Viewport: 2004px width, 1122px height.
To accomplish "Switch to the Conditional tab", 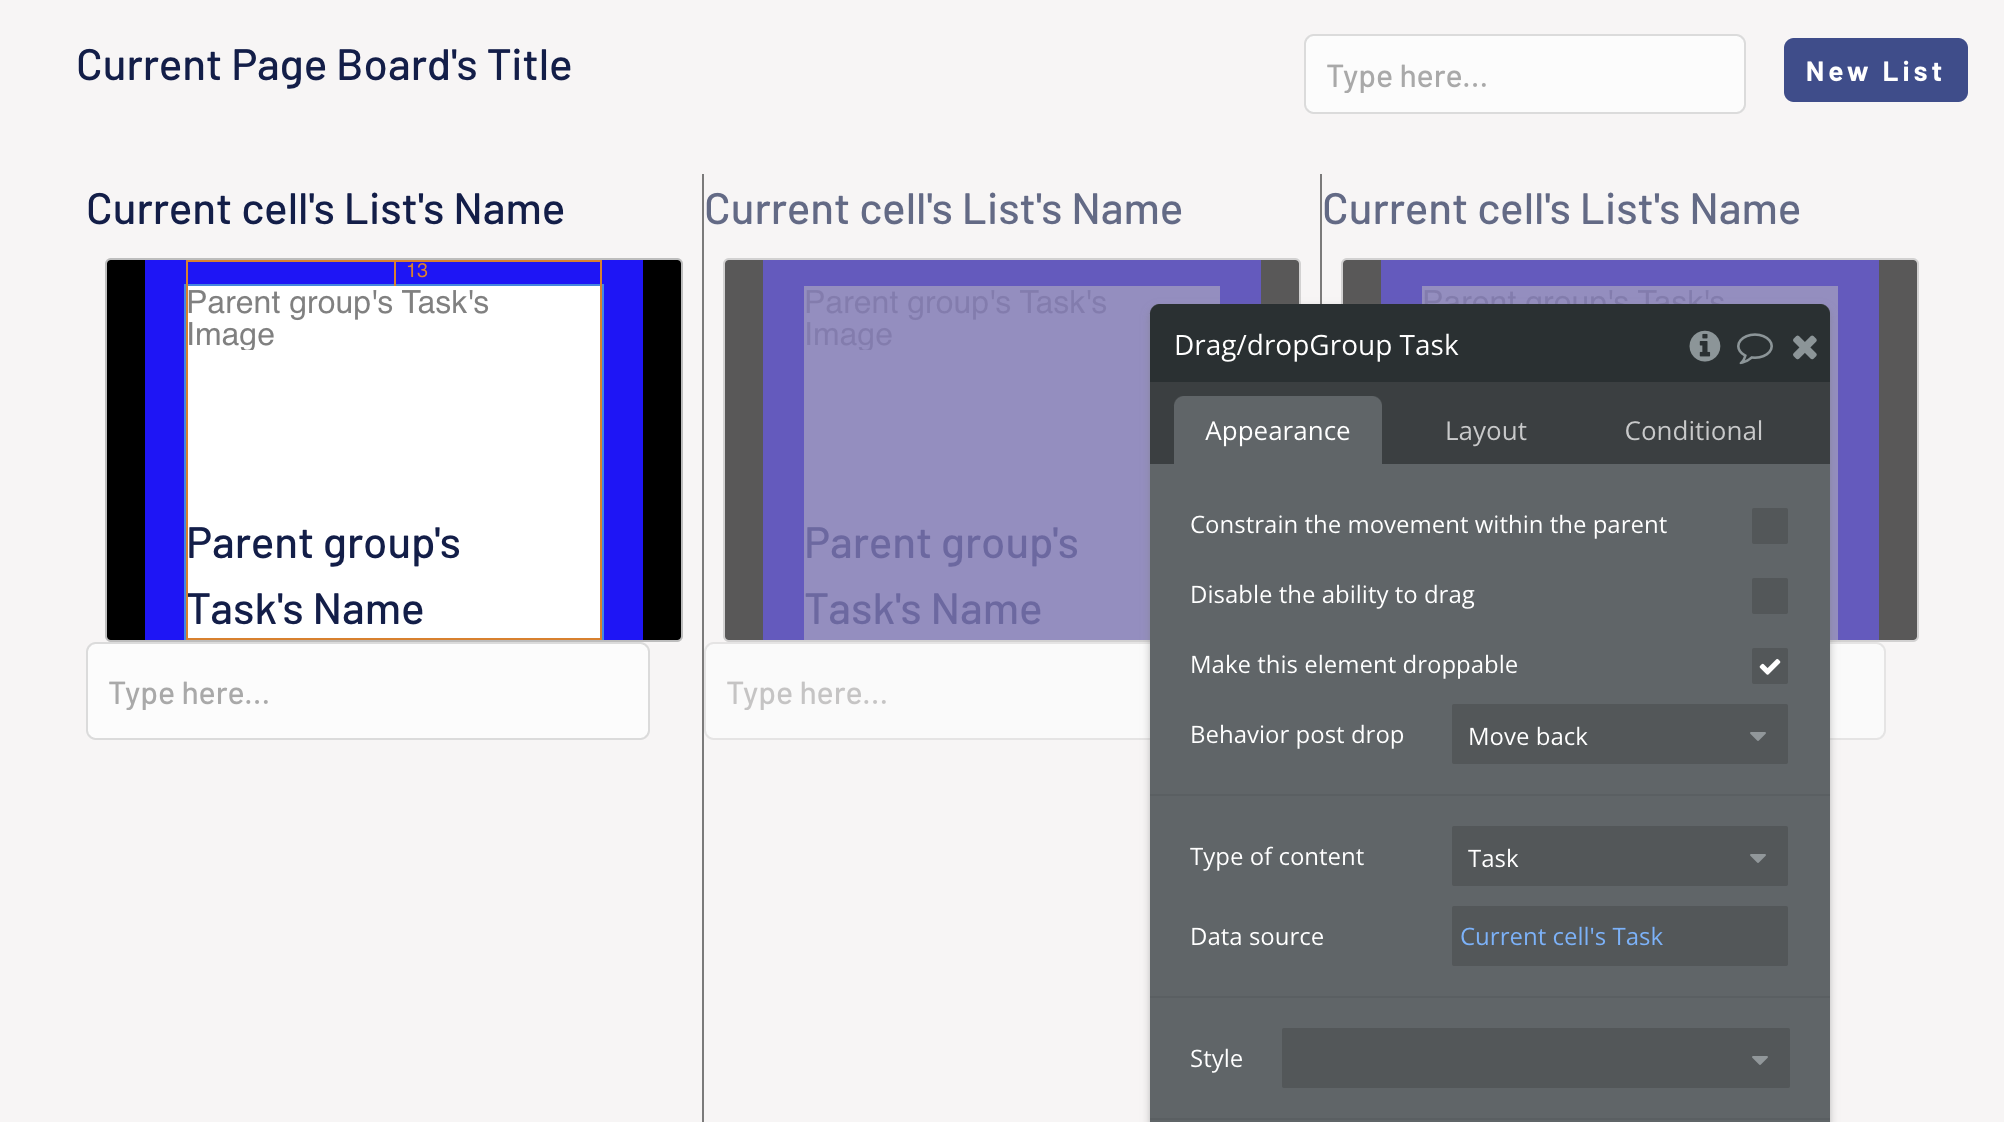I will tap(1693, 431).
